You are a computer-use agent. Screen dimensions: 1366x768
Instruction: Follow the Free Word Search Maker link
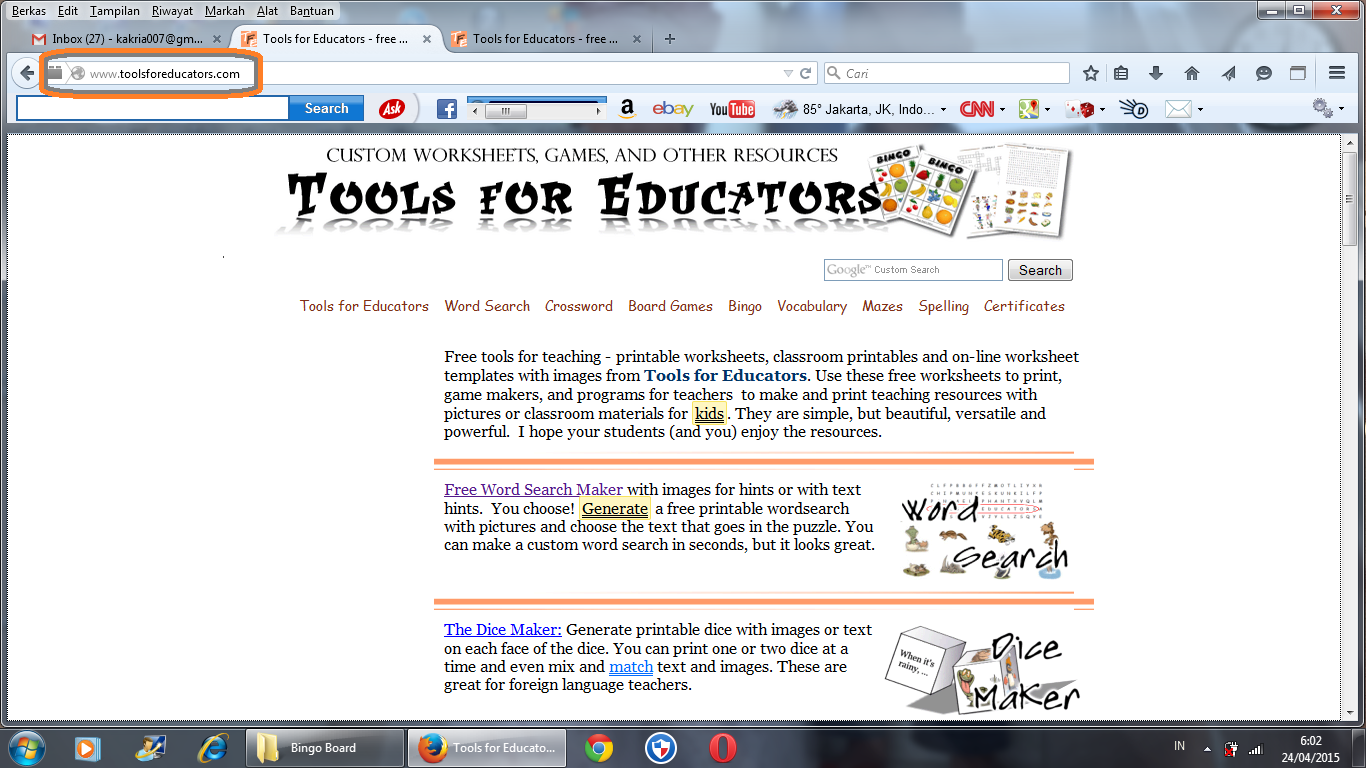(x=533, y=489)
